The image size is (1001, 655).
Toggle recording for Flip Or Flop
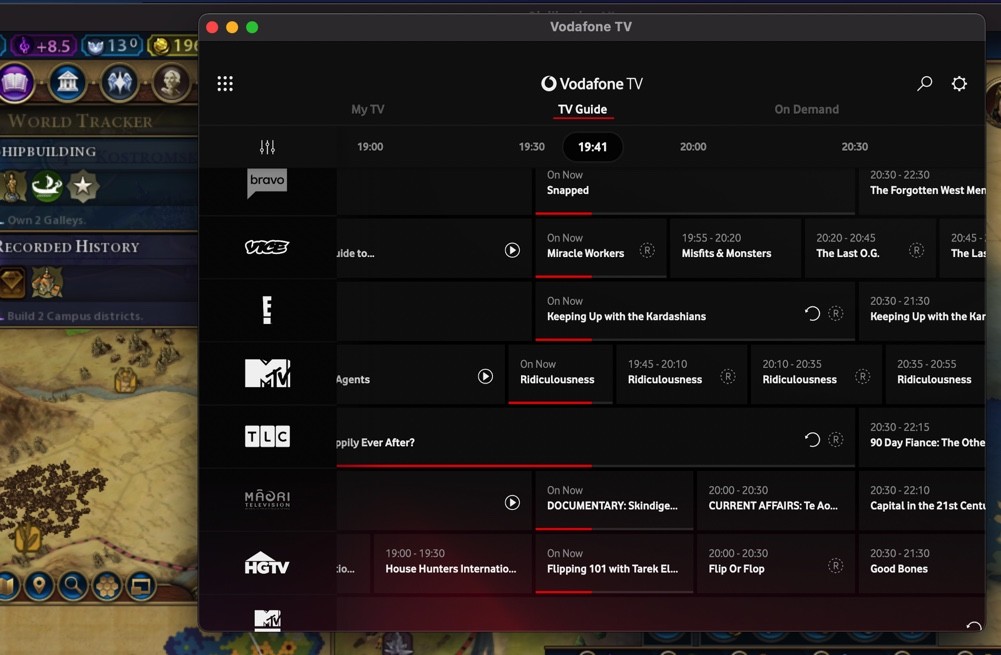836,566
